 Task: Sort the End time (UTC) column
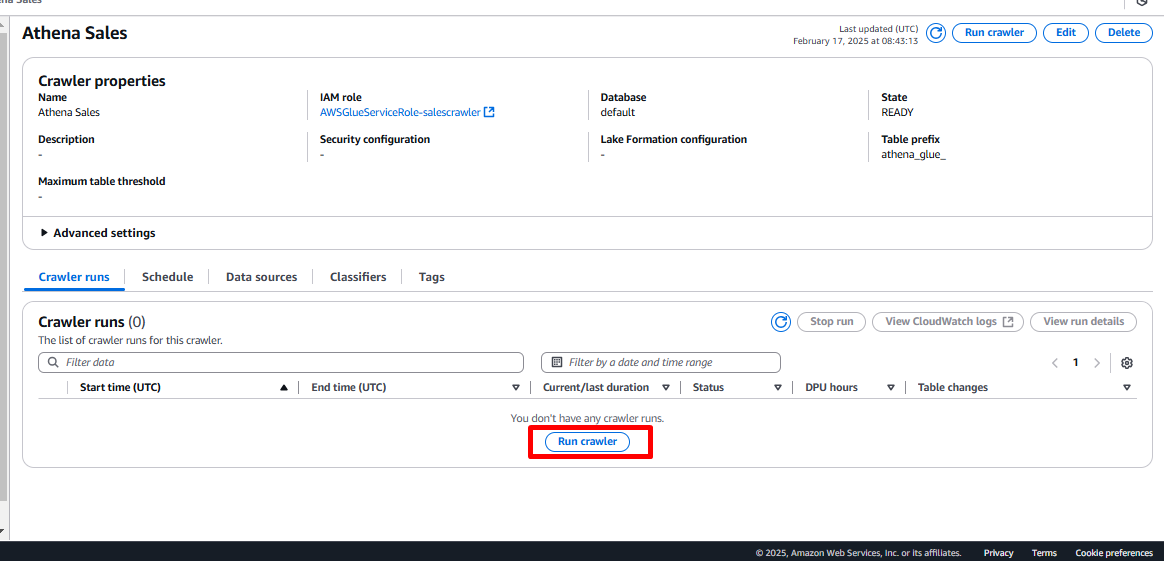pos(516,388)
